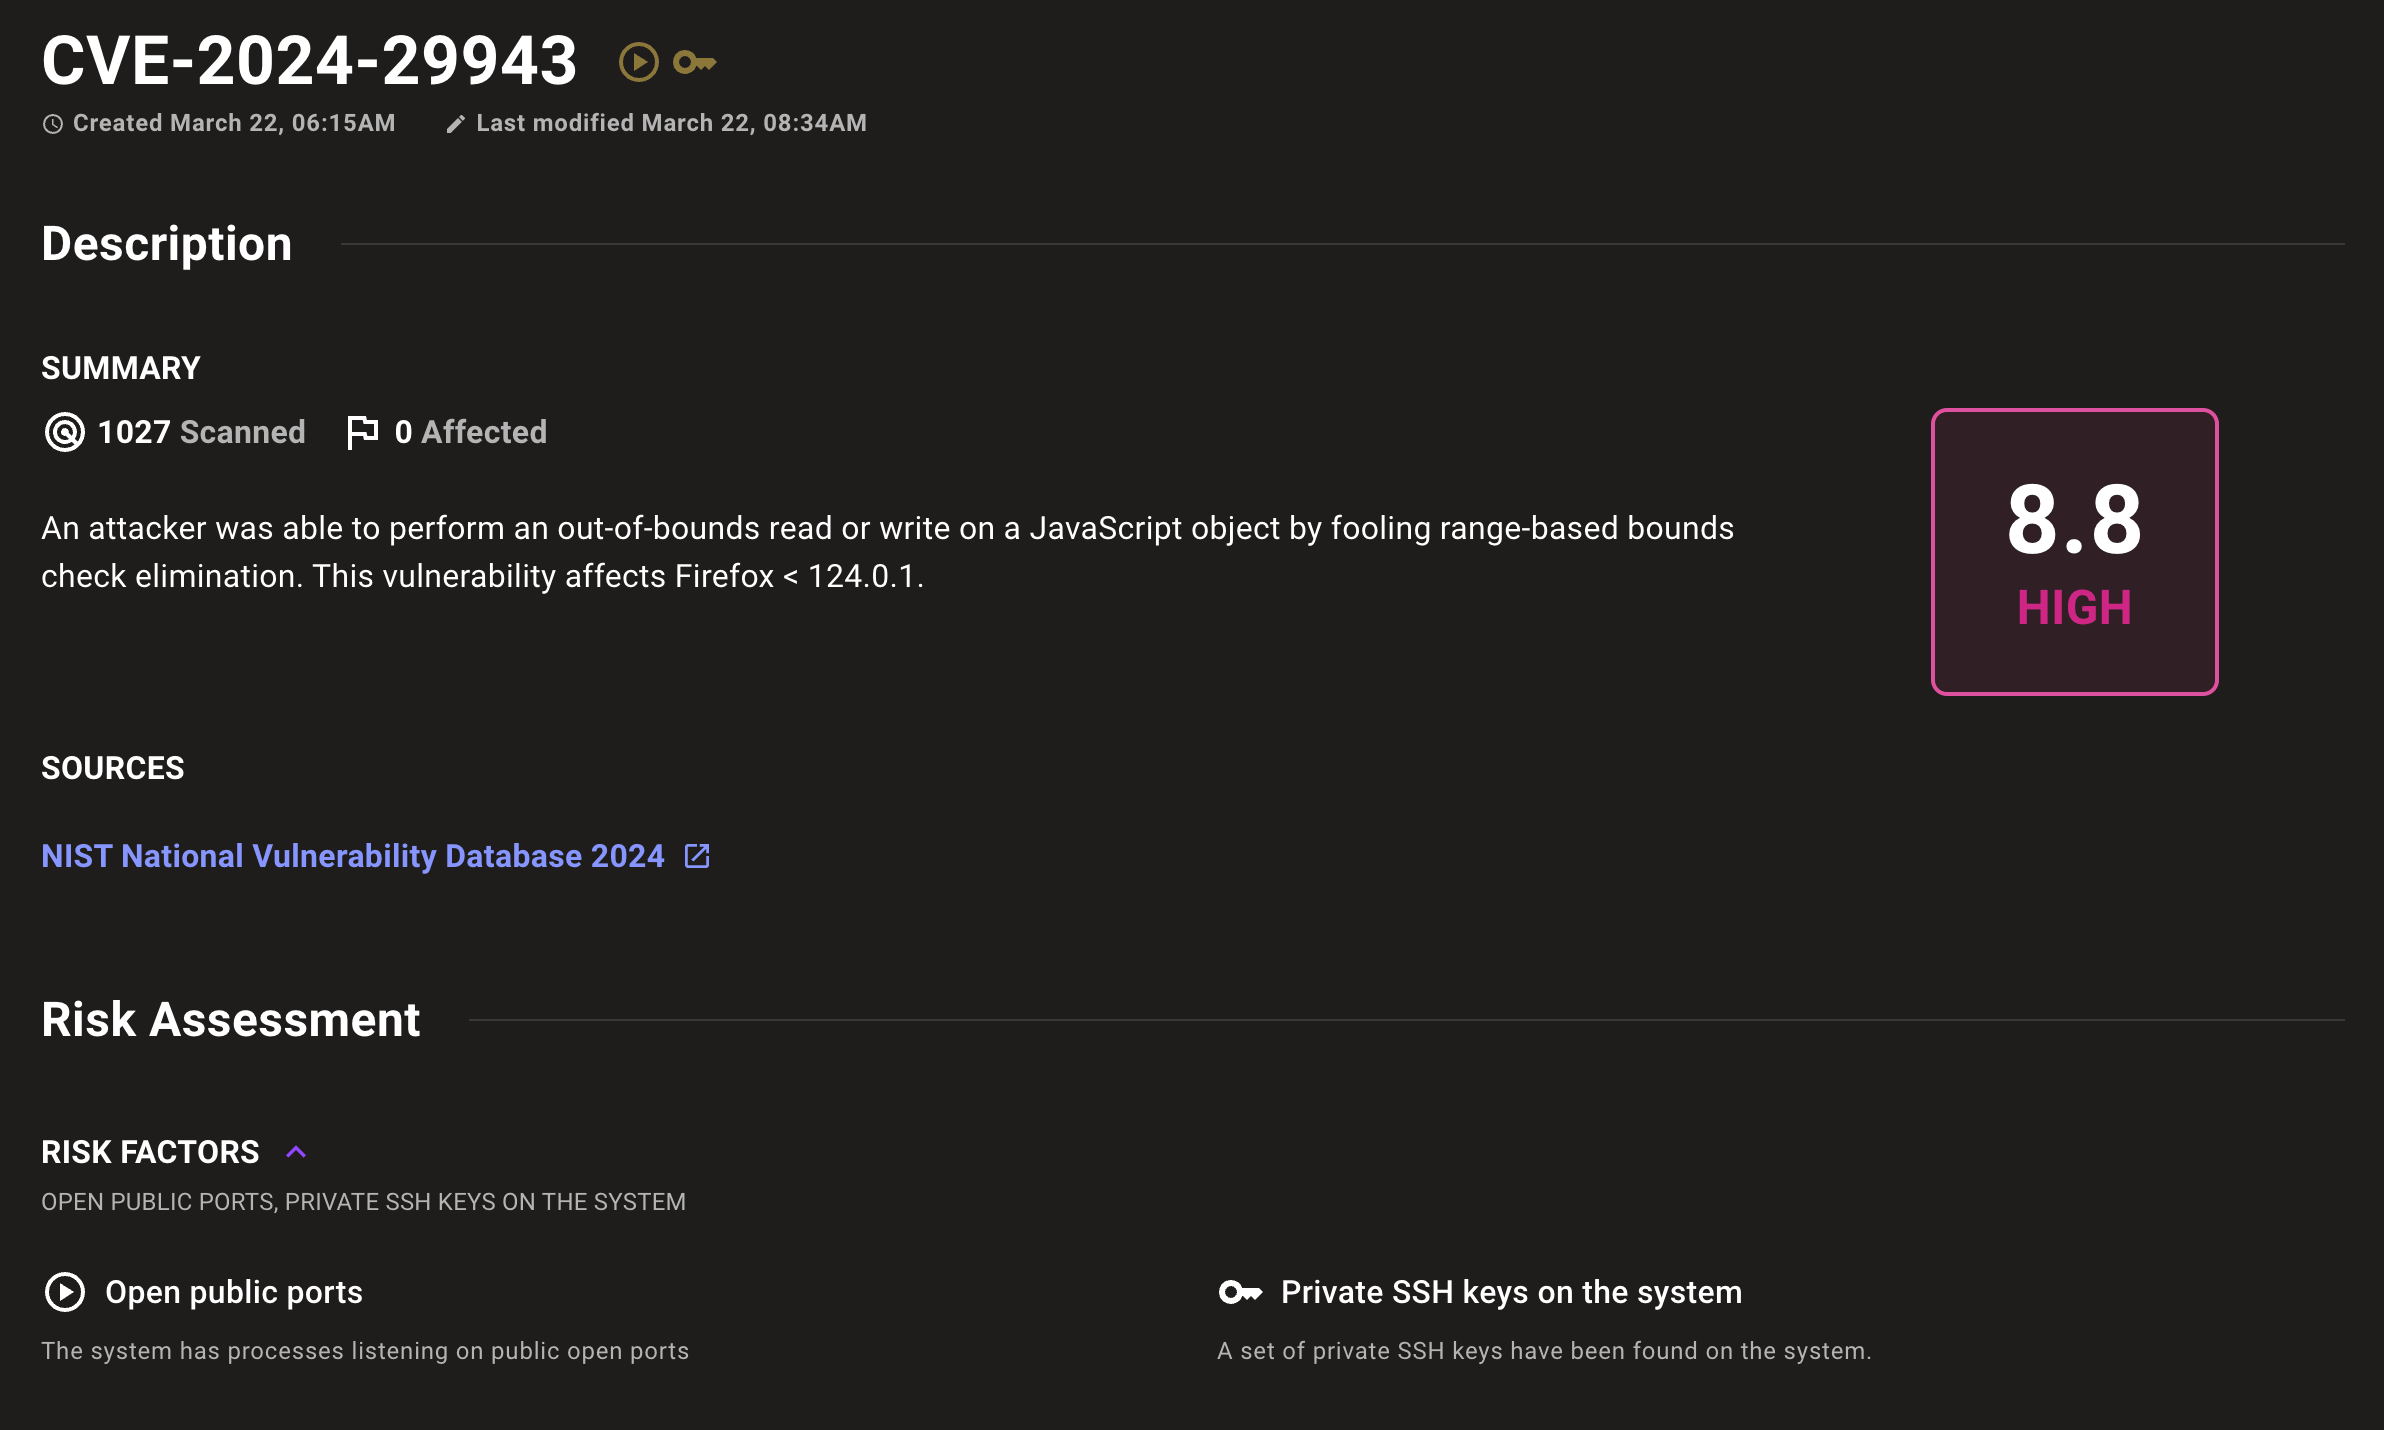Viewport: 2384px width, 1430px height.
Task: Open the NIST National Vulnerability Database 2024 link
Action: (x=351, y=856)
